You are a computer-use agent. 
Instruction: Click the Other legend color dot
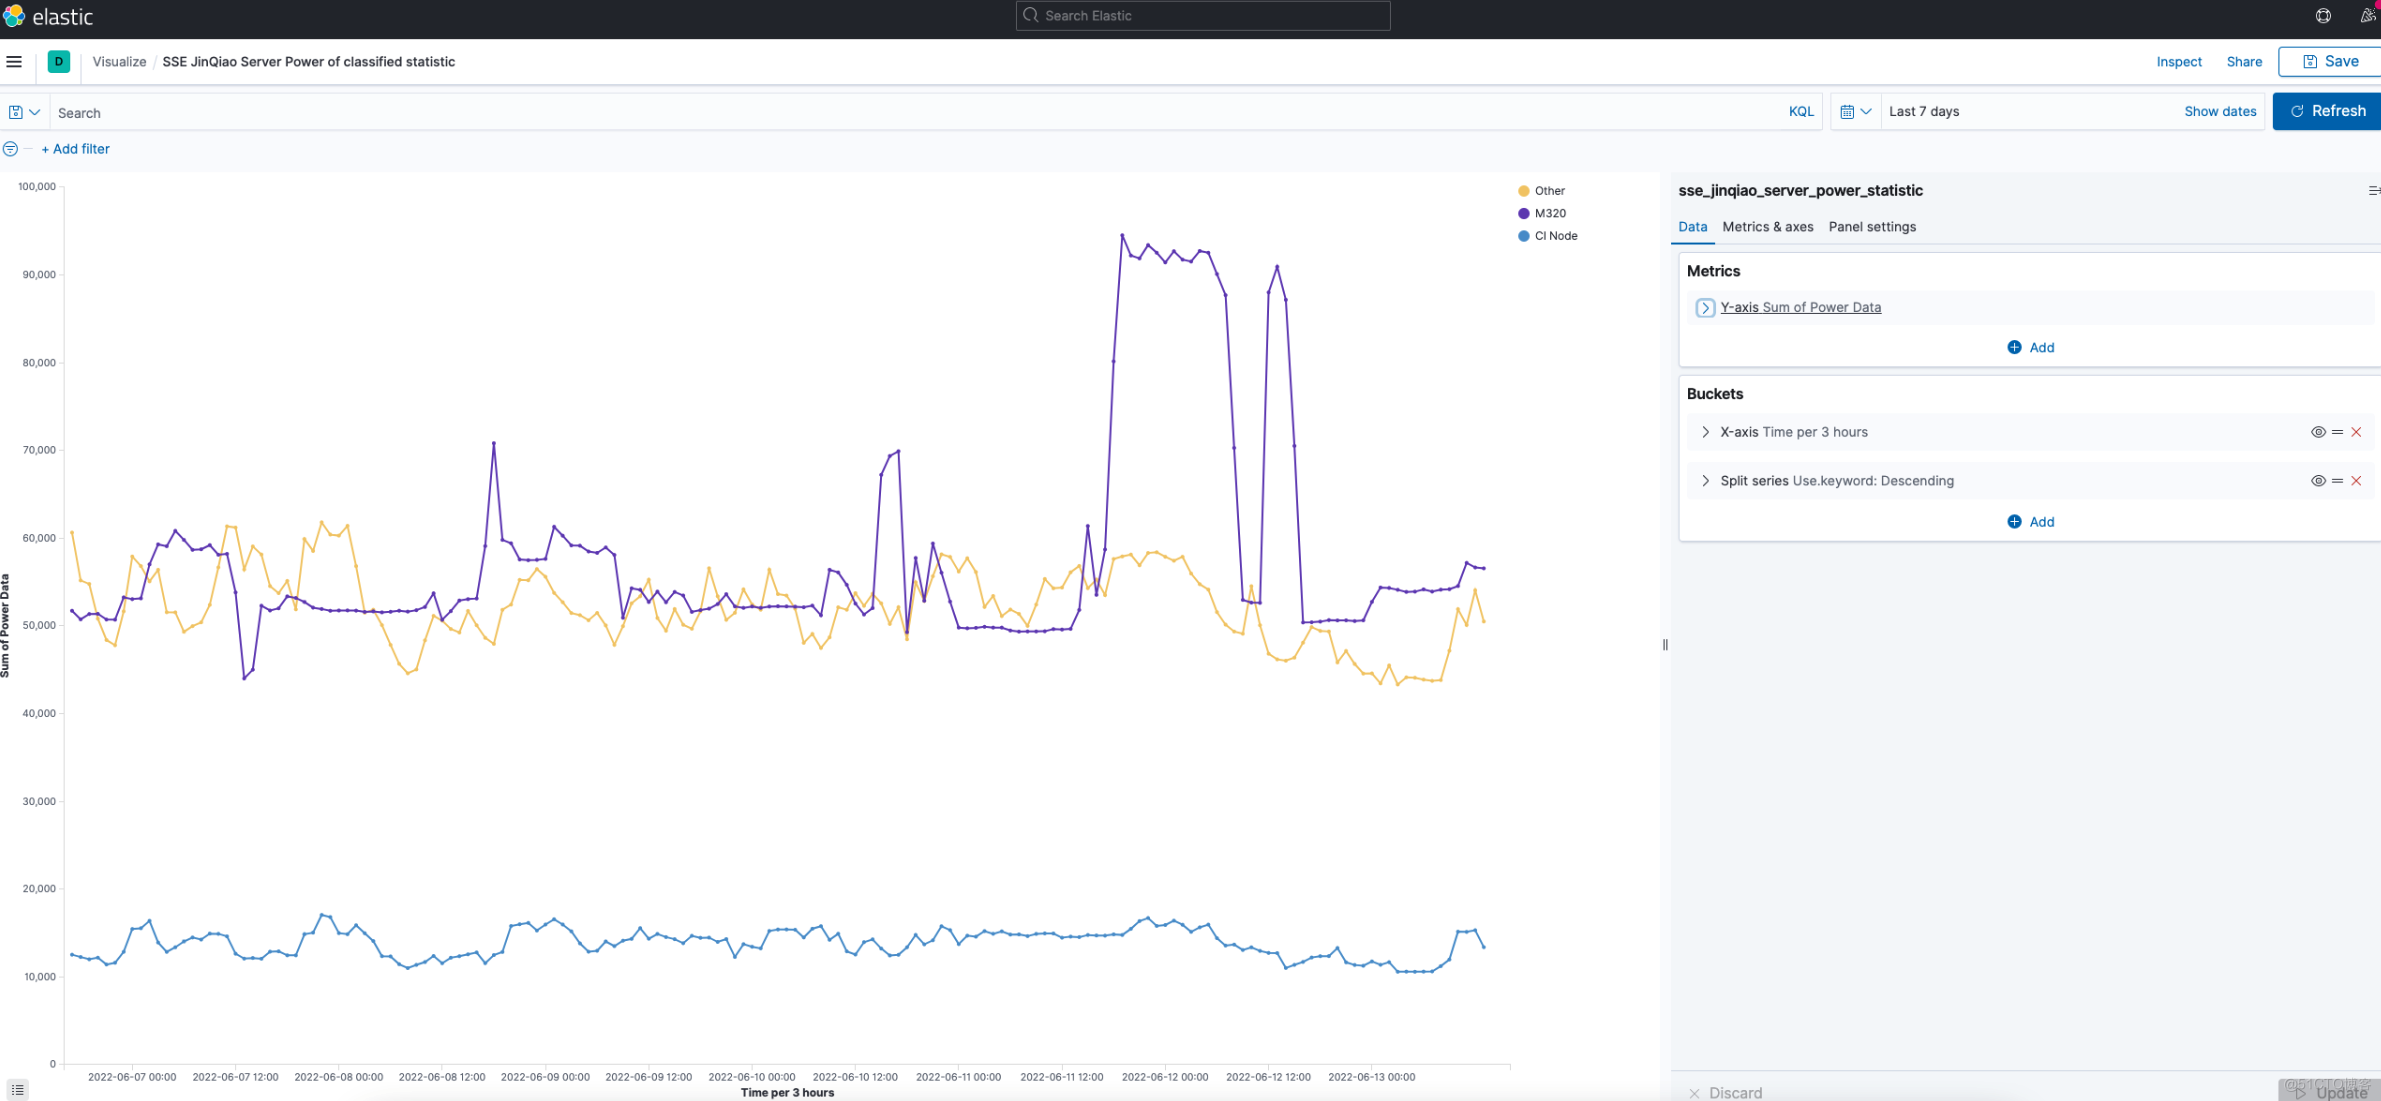[x=1523, y=191]
